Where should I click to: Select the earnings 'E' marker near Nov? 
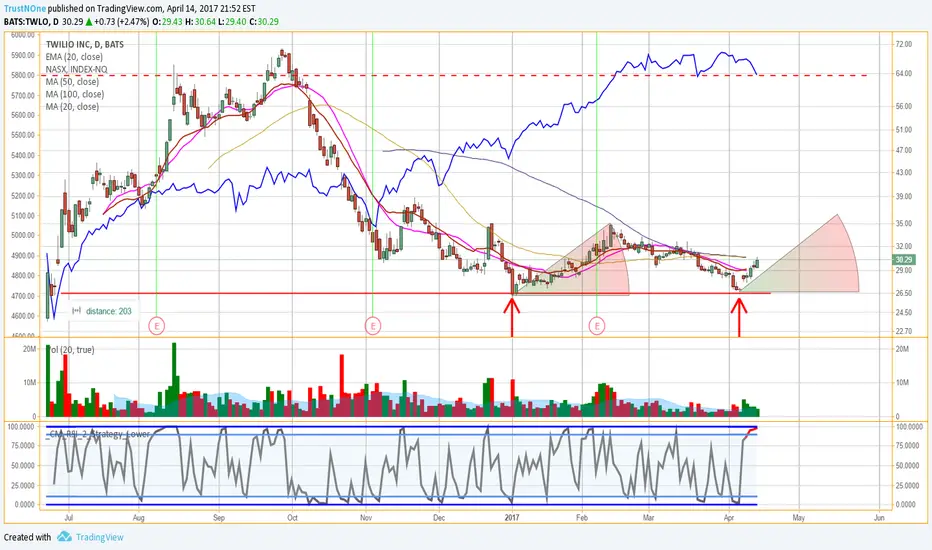click(373, 325)
